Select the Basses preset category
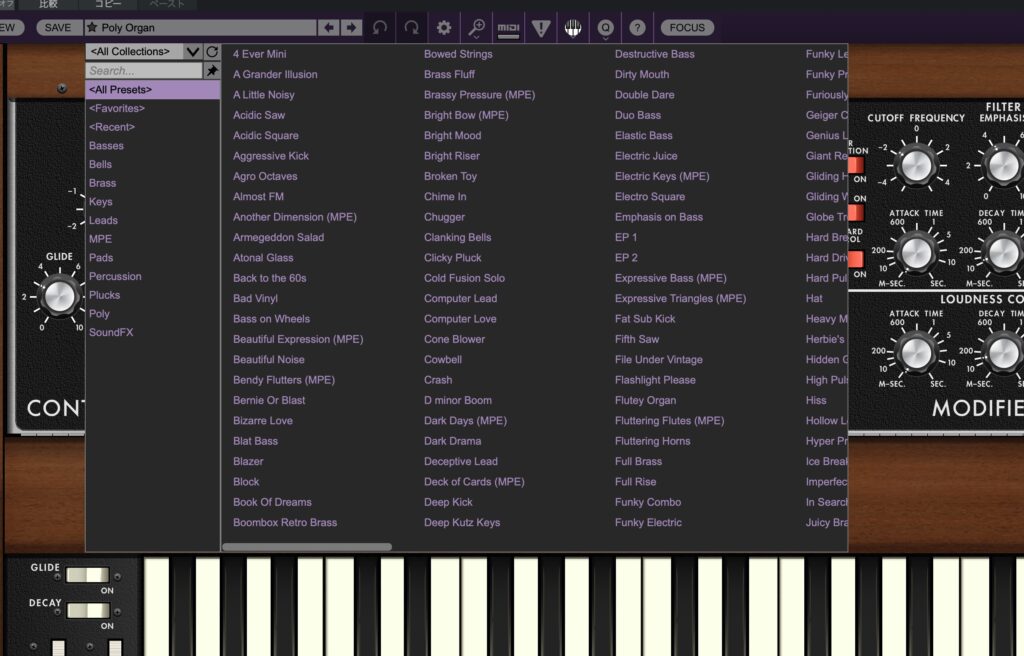This screenshot has height=656, width=1024. click(x=106, y=146)
